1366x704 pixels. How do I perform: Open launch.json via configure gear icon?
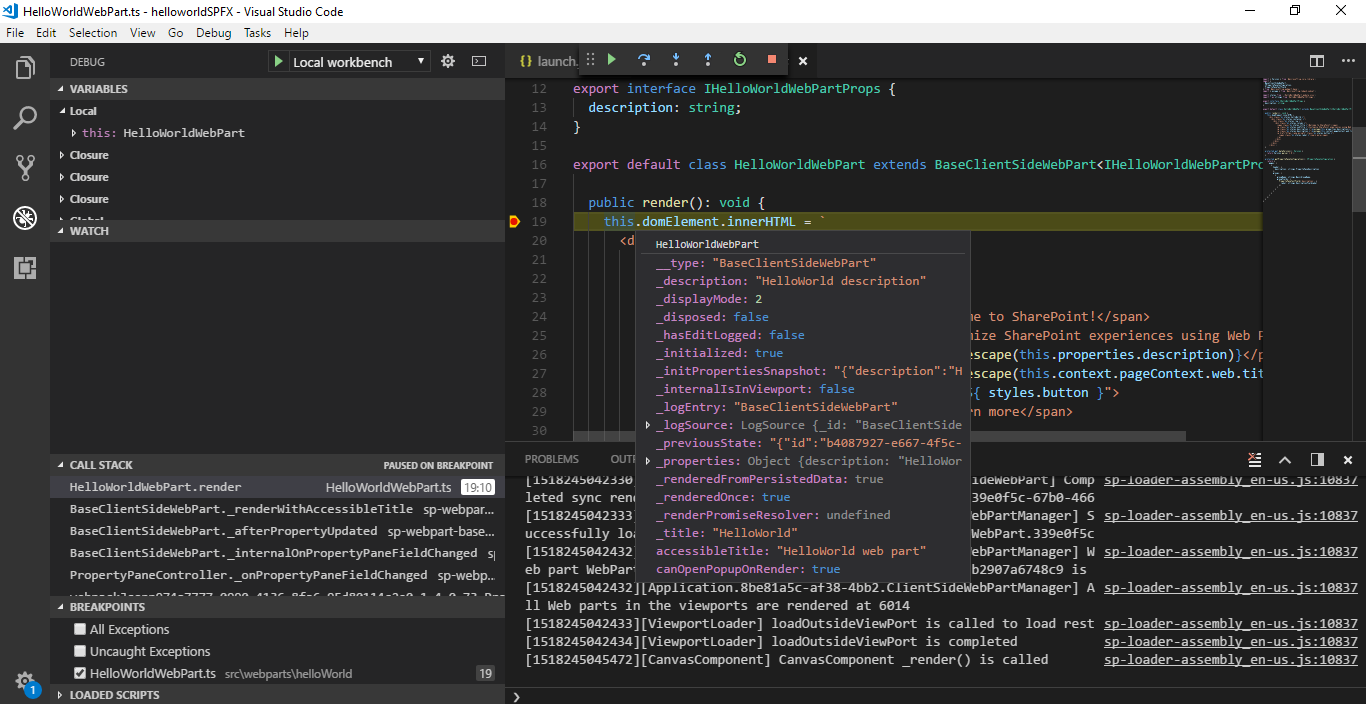pos(448,61)
